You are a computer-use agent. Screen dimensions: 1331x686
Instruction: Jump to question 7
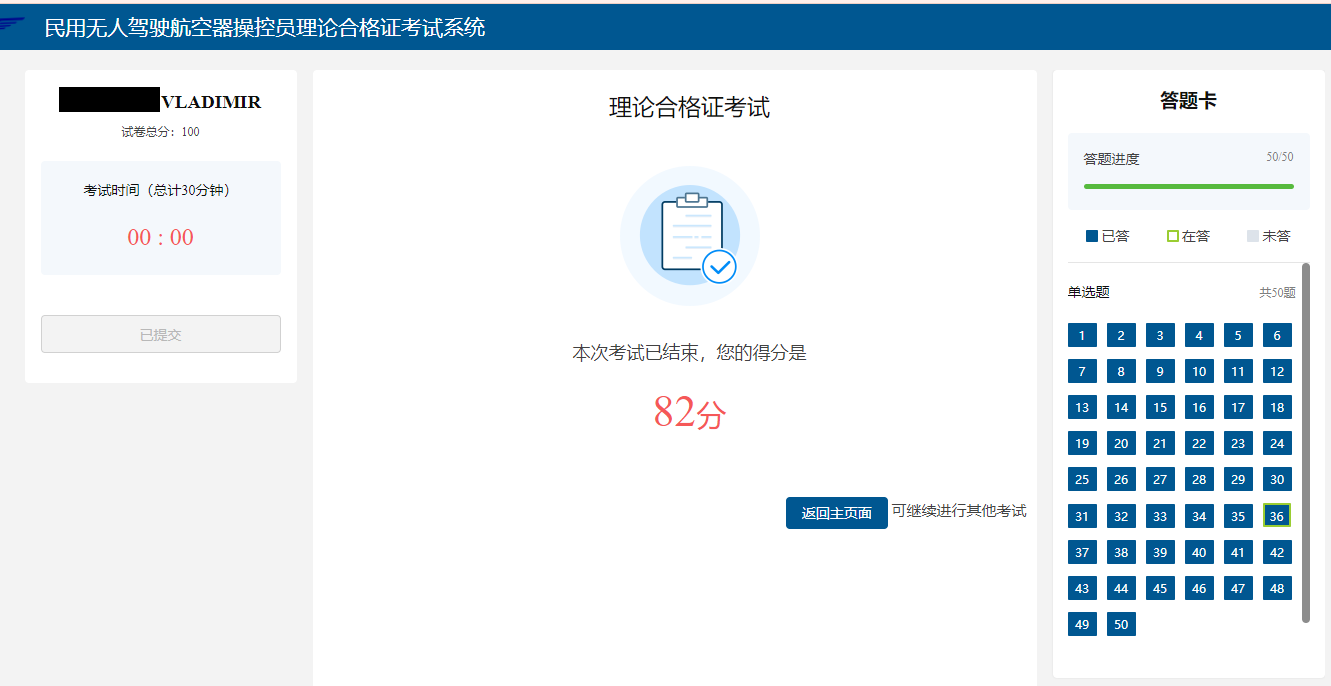click(1082, 371)
